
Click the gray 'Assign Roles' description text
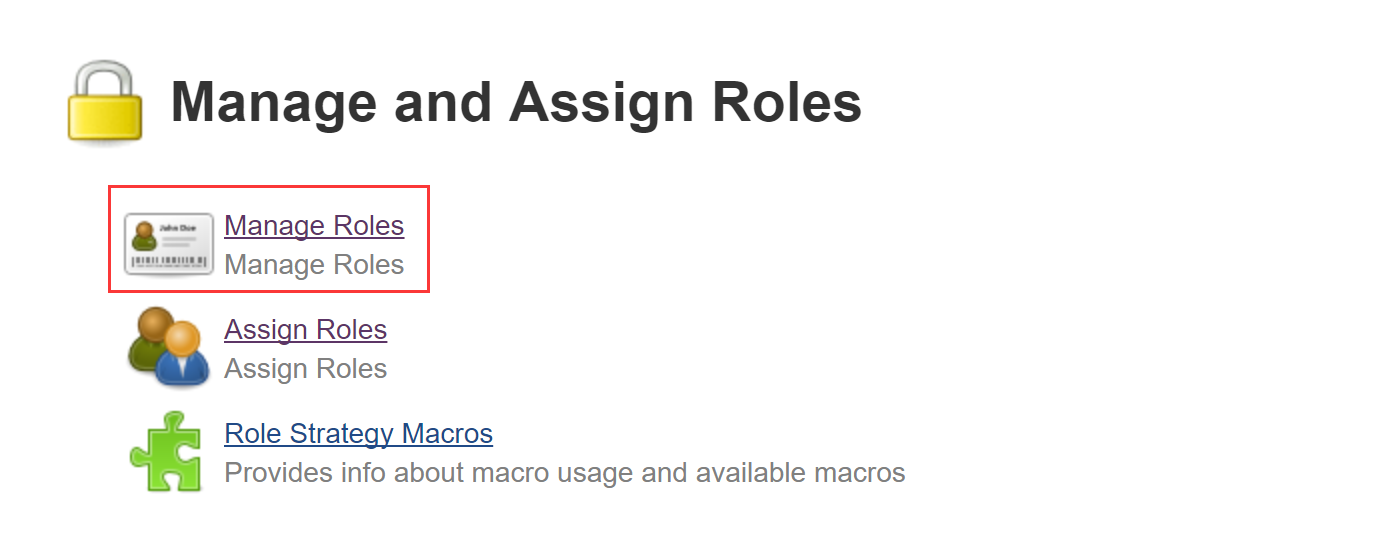click(305, 369)
